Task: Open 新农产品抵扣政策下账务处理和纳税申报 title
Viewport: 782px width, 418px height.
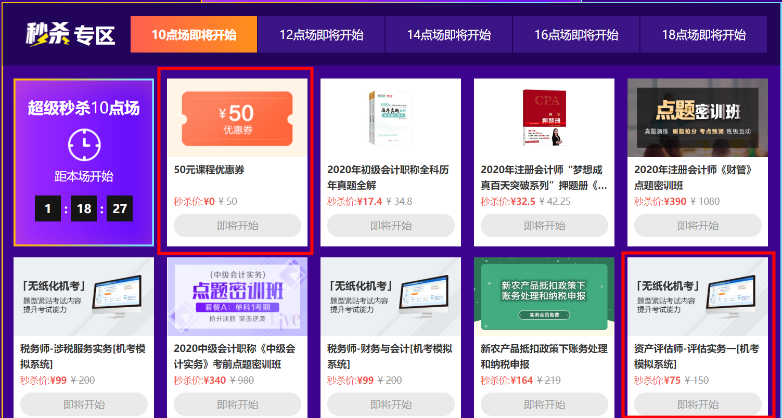Action: pos(544,356)
